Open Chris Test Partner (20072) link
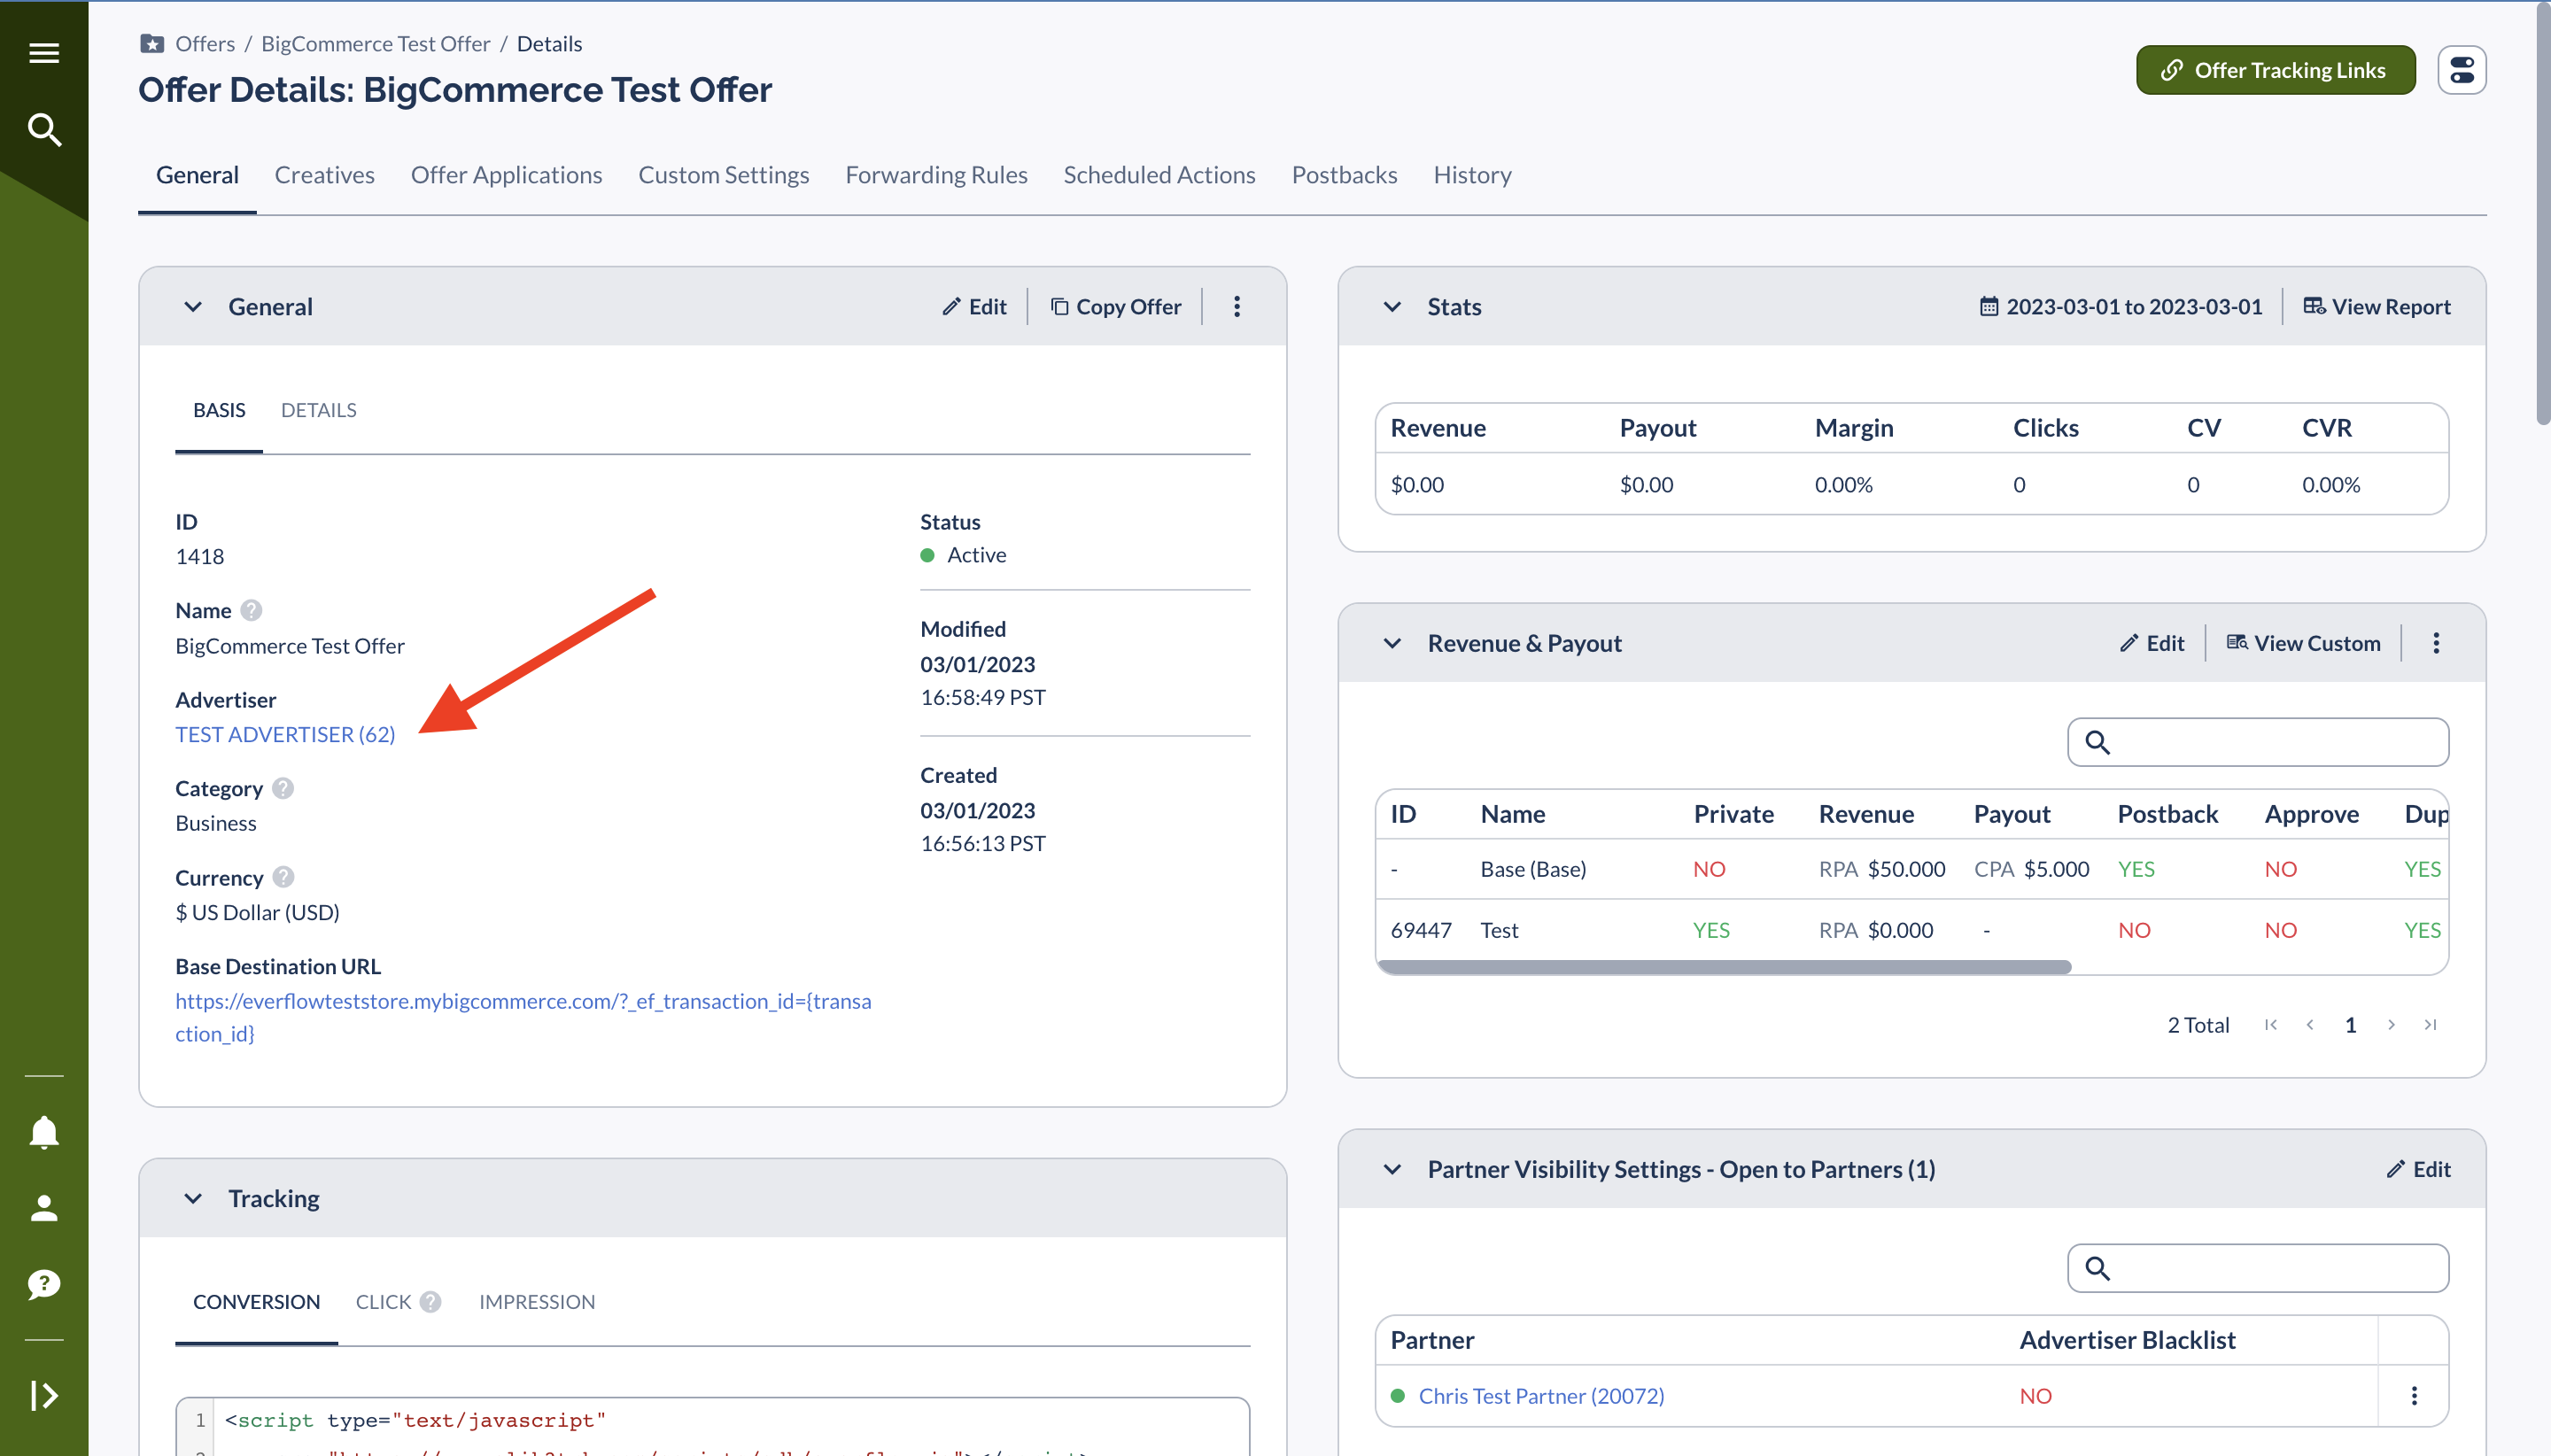Viewport: 2551px width, 1456px height. [x=1541, y=1396]
